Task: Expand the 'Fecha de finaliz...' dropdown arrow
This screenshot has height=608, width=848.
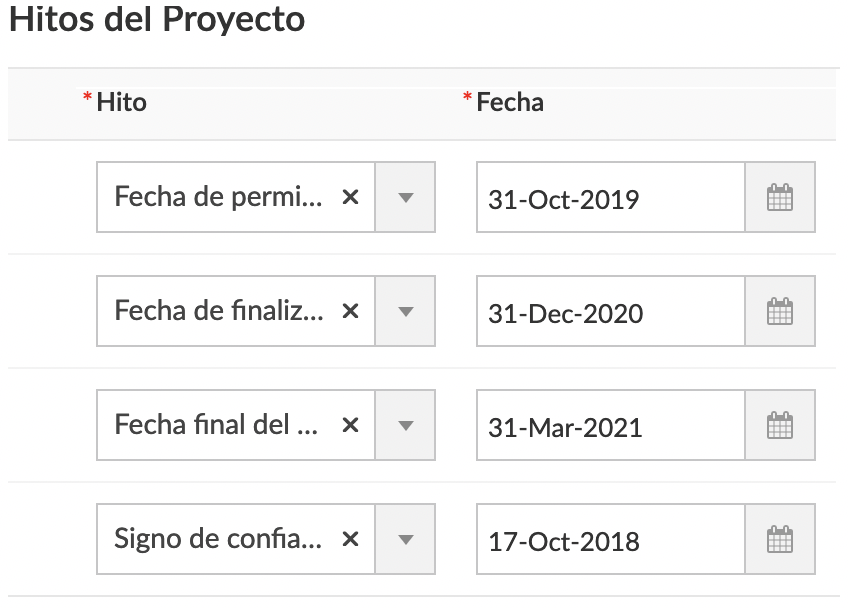Action: pyautogui.click(x=405, y=312)
